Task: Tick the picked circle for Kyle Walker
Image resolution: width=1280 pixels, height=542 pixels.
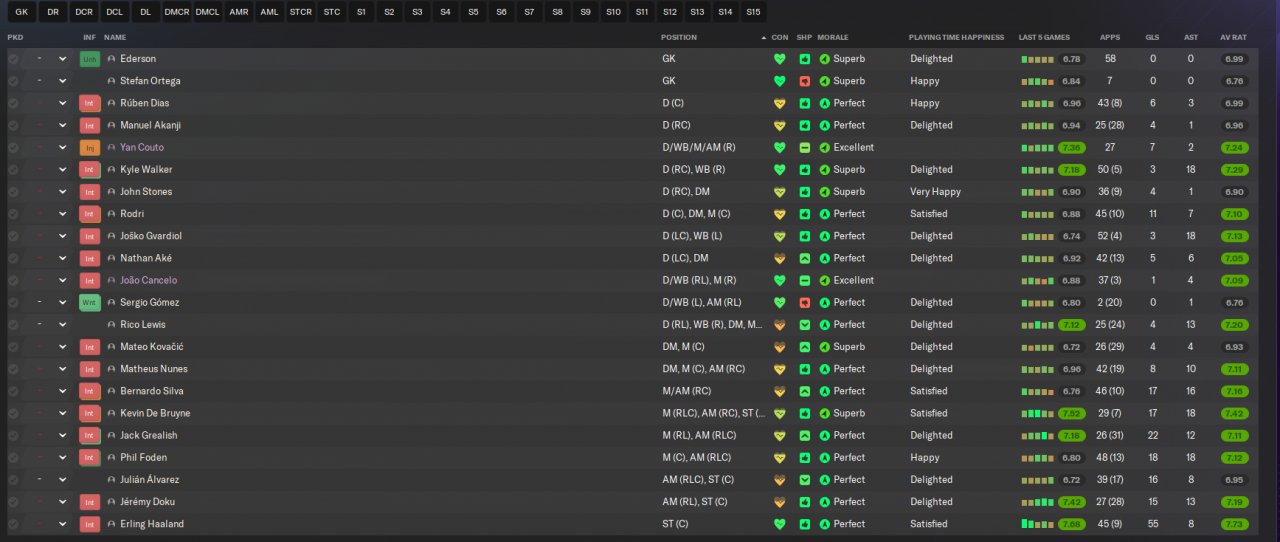Action: pyautogui.click(x=13, y=170)
